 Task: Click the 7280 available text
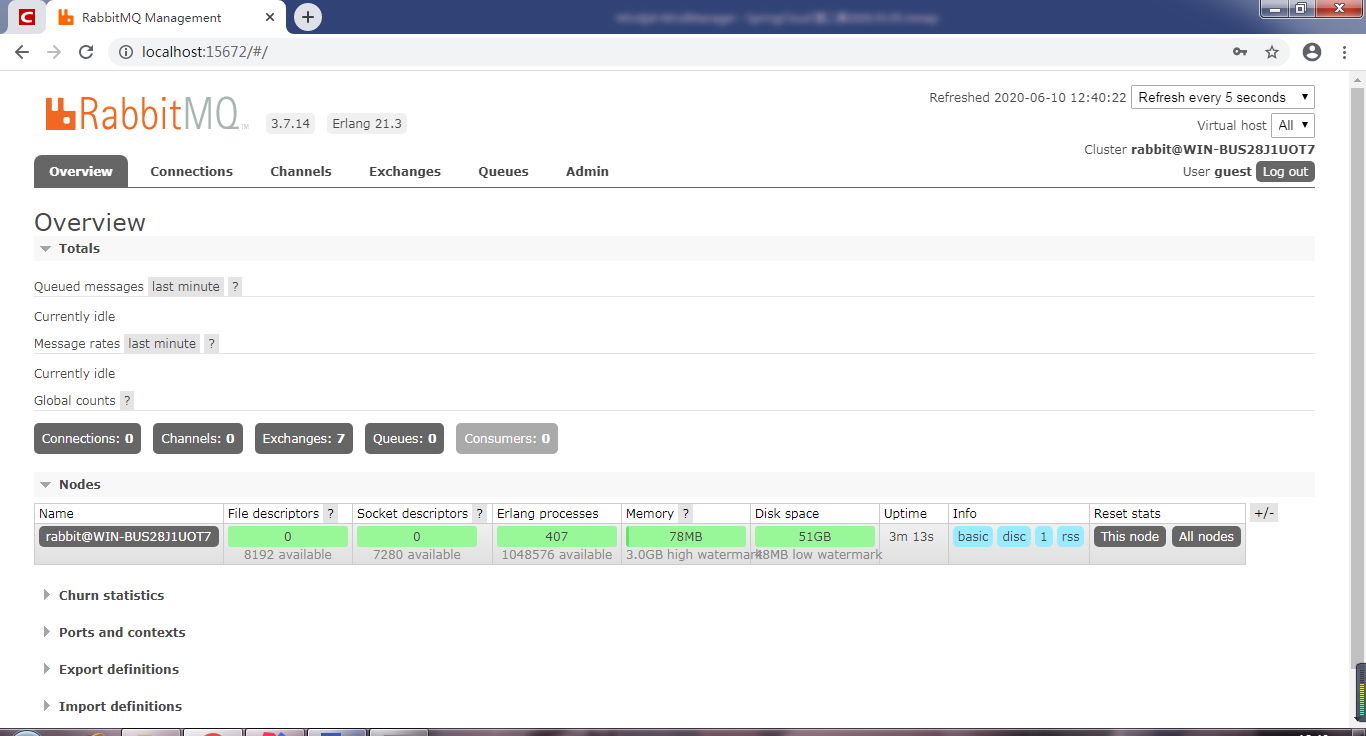pyautogui.click(x=417, y=555)
